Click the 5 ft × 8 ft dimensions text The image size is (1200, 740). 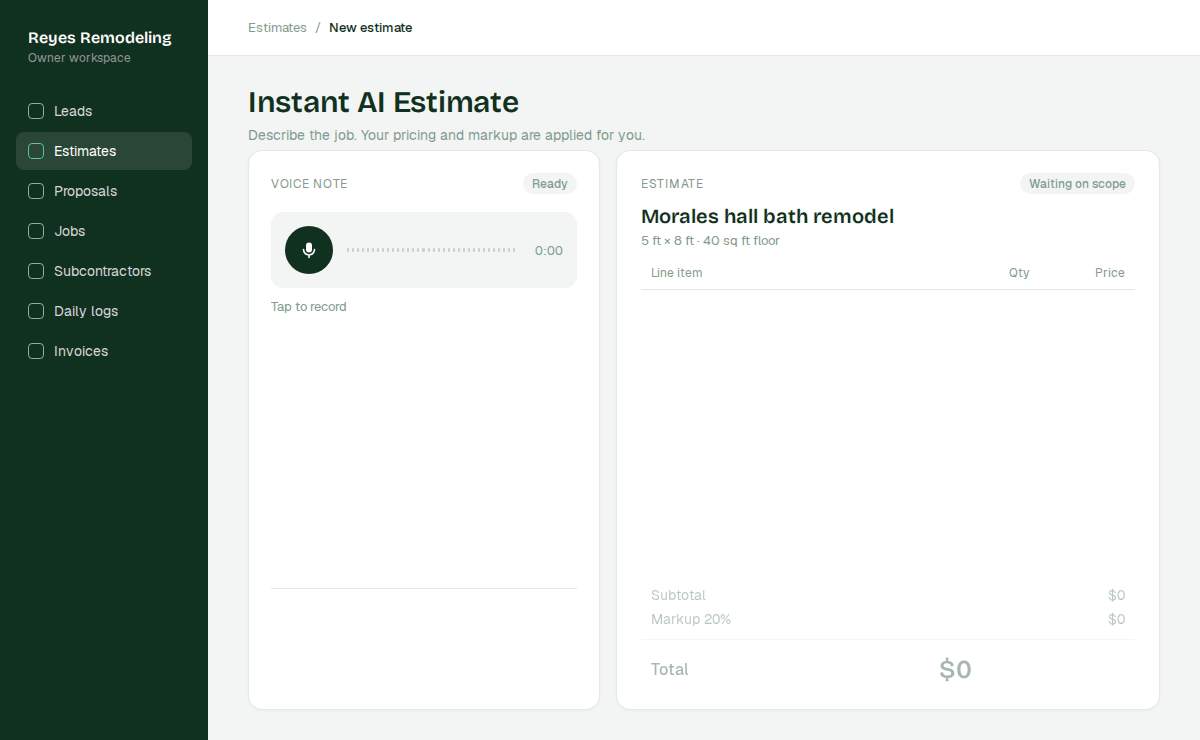710,241
